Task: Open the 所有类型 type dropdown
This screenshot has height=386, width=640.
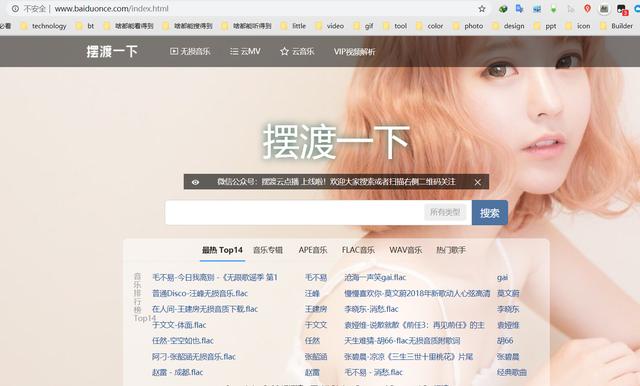Action: pyautogui.click(x=445, y=212)
